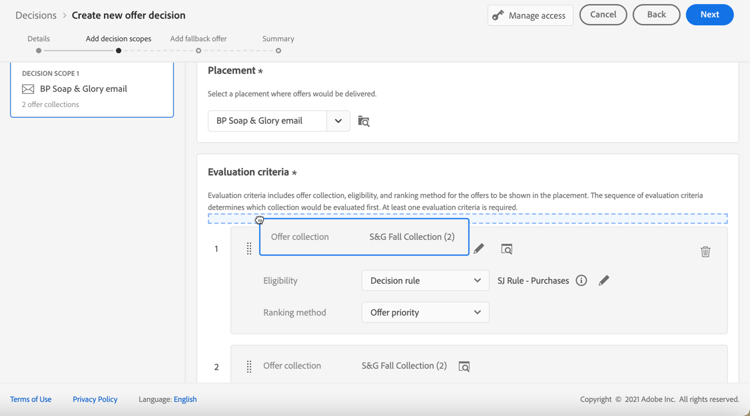Open the Decision rule eligibility dropdown

coord(425,281)
